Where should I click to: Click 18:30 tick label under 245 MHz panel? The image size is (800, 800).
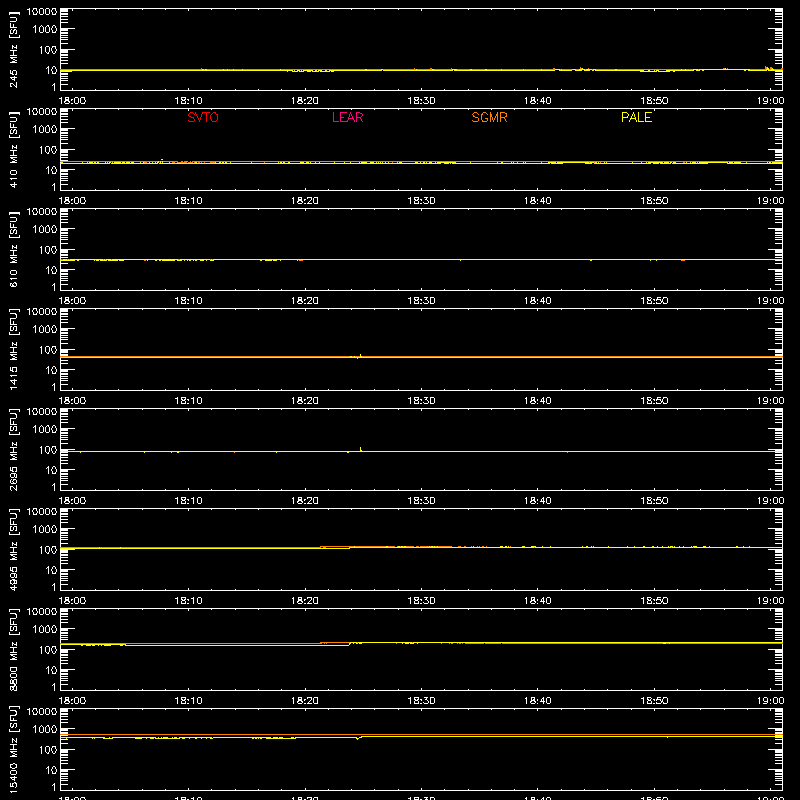tap(421, 101)
